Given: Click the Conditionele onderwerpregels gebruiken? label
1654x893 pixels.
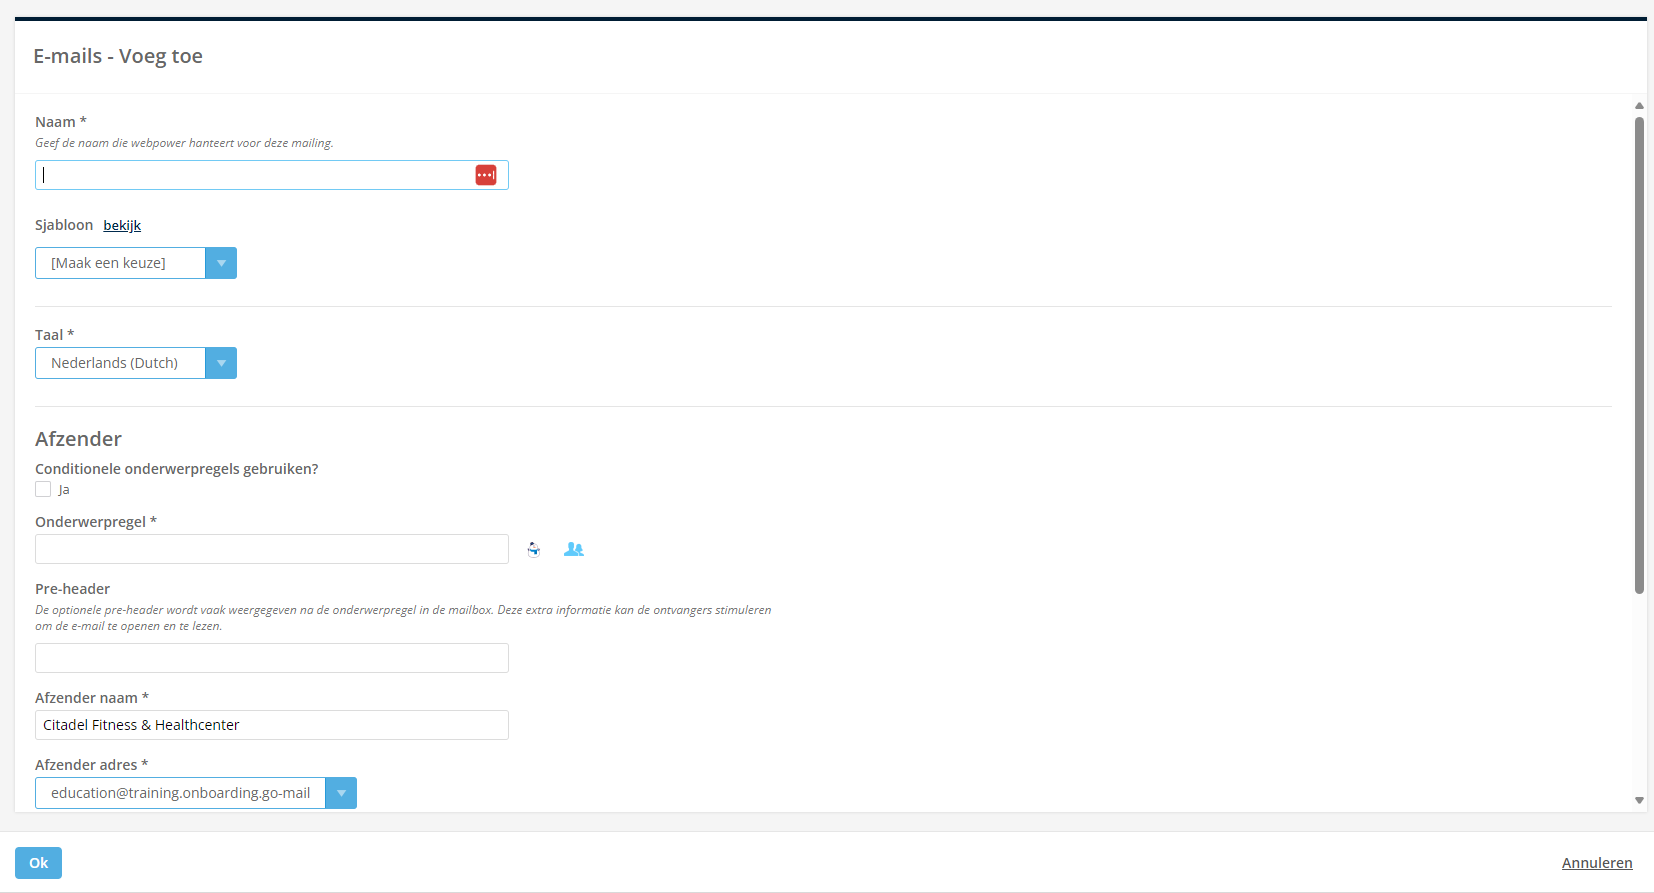Looking at the screenshot, I should (x=176, y=469).
